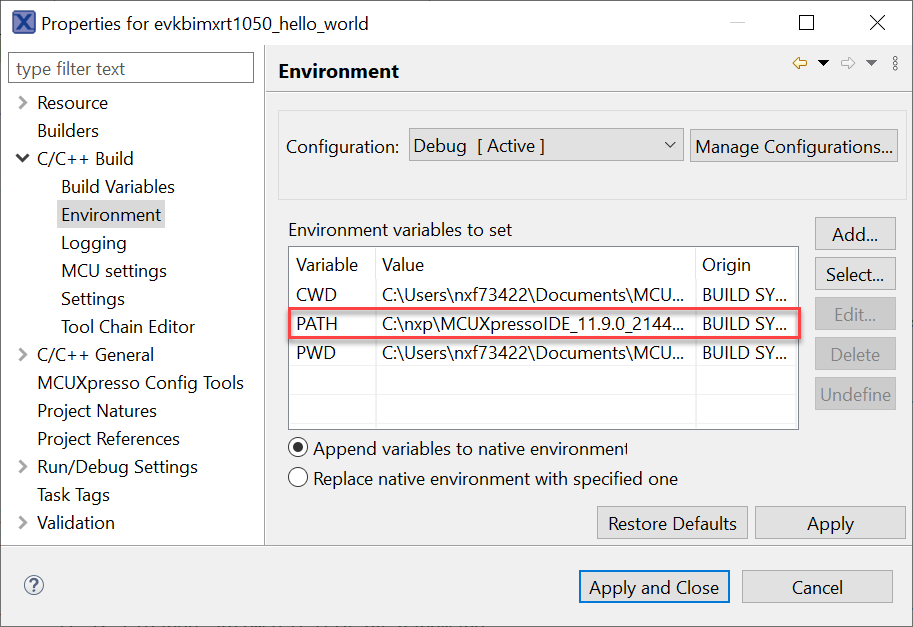Expand the Resource tree node

tap(22, 103)
